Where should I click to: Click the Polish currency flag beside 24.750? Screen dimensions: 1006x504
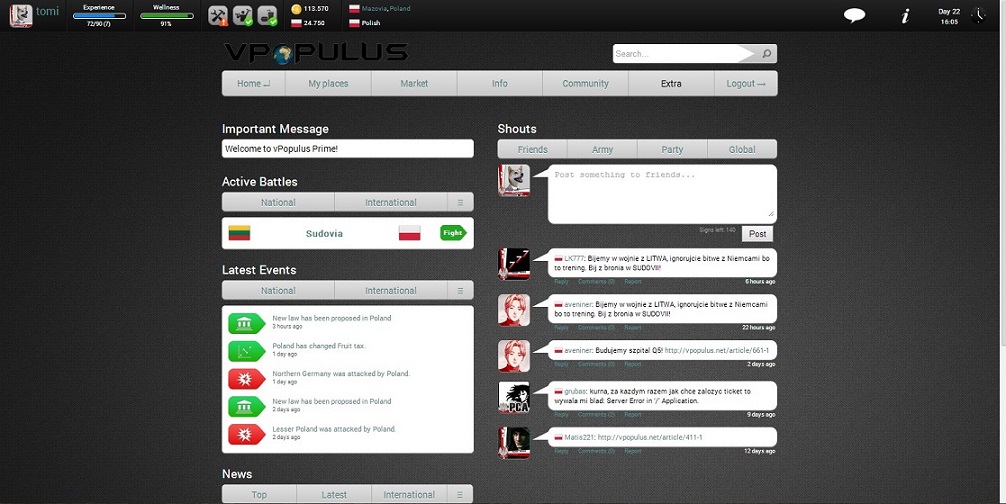[x=296, y=23]
